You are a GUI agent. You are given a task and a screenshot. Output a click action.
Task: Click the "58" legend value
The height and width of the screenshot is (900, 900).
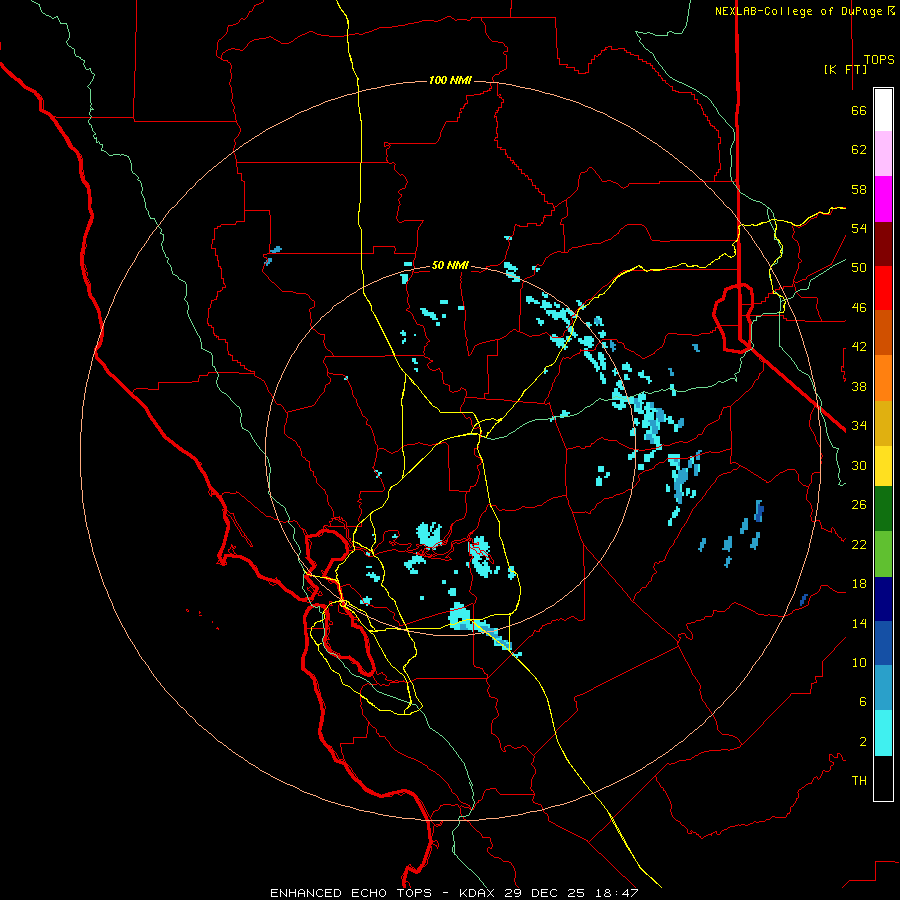[x=859, y=189]
